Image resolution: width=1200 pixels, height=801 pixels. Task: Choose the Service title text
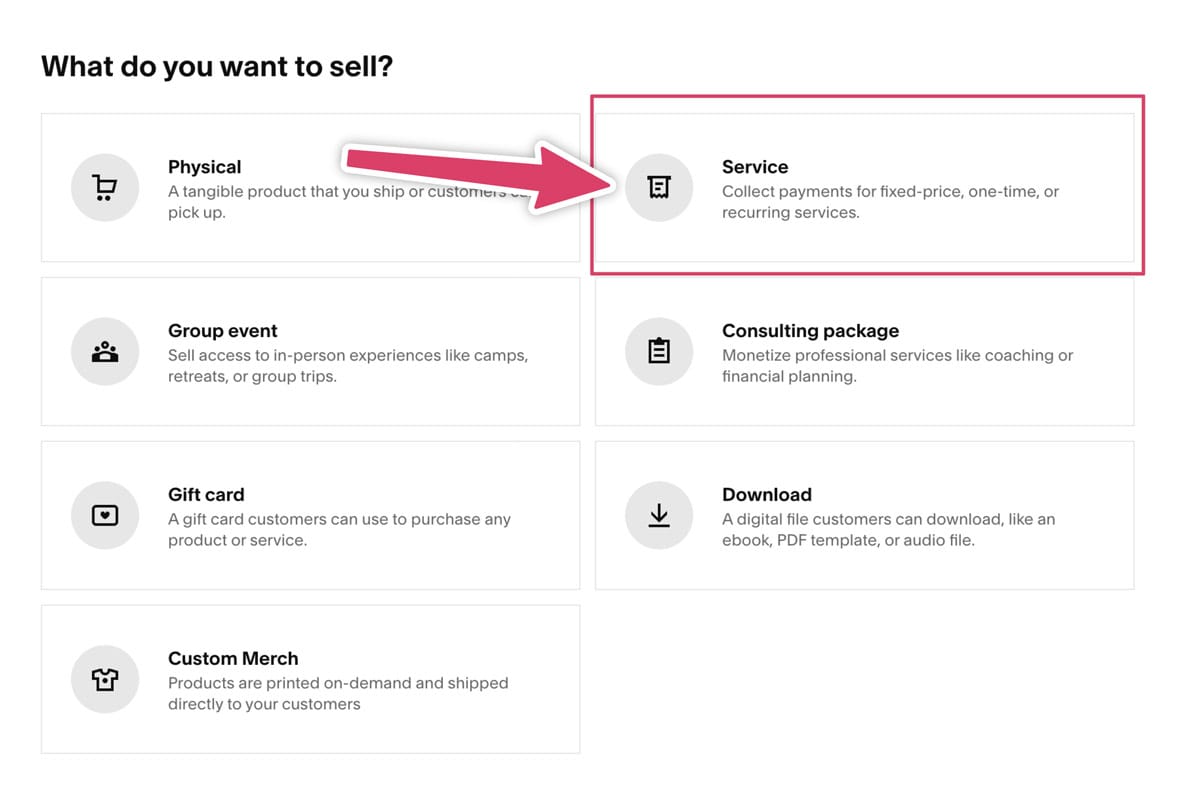[755, 167]
